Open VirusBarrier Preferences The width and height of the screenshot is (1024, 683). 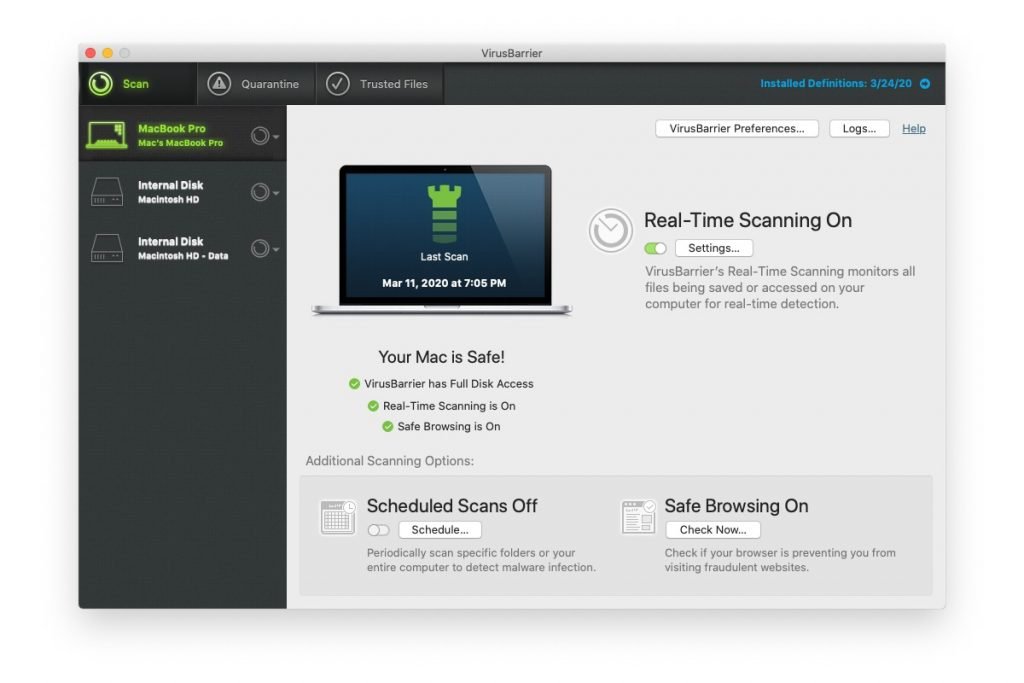click(737, 128)
